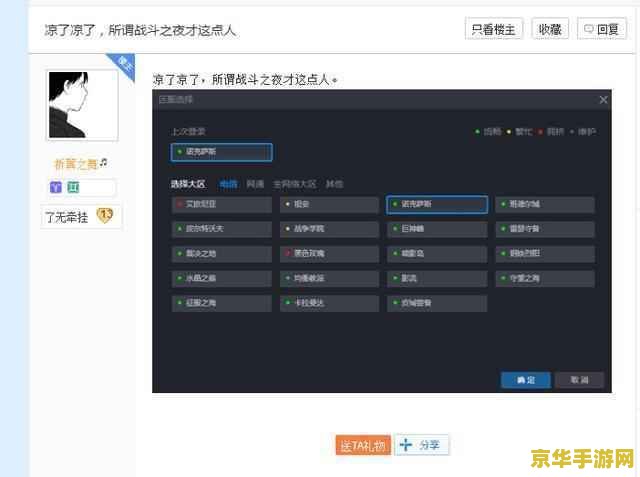Click the level 13 badge icon
This screenshot has width=640, height=477.
105,215
